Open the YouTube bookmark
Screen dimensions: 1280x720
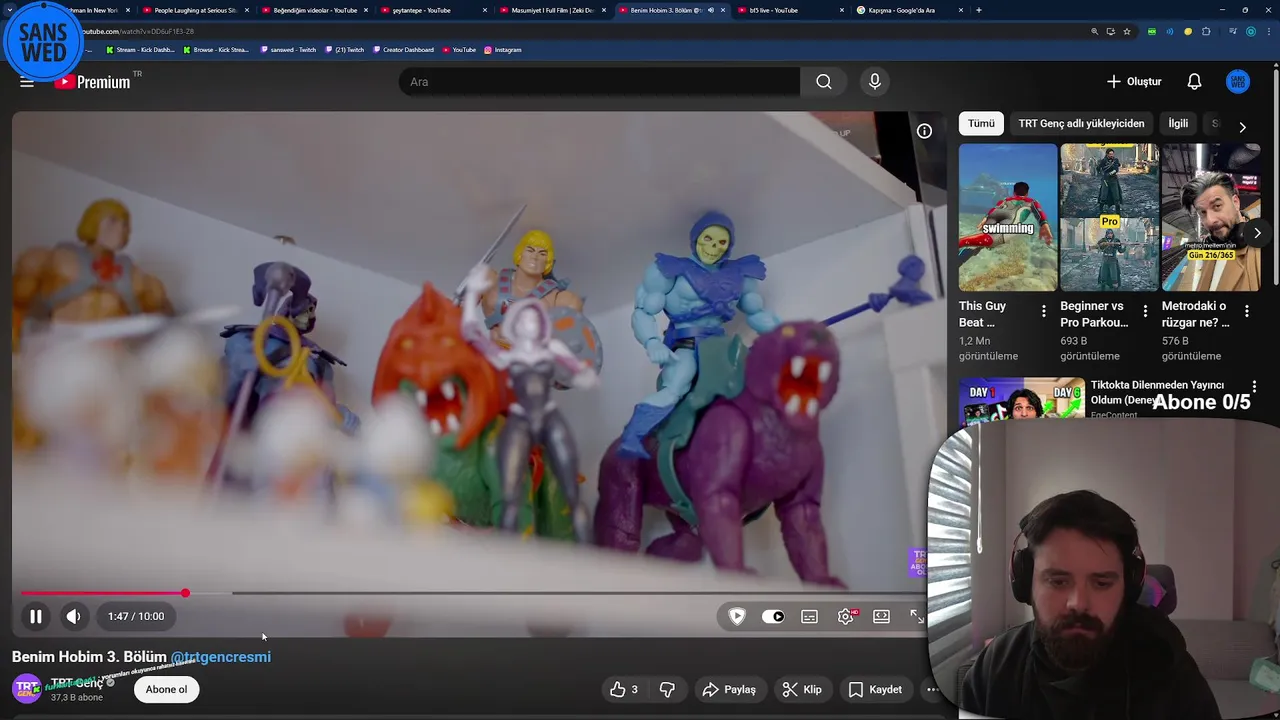coord(459,49)
